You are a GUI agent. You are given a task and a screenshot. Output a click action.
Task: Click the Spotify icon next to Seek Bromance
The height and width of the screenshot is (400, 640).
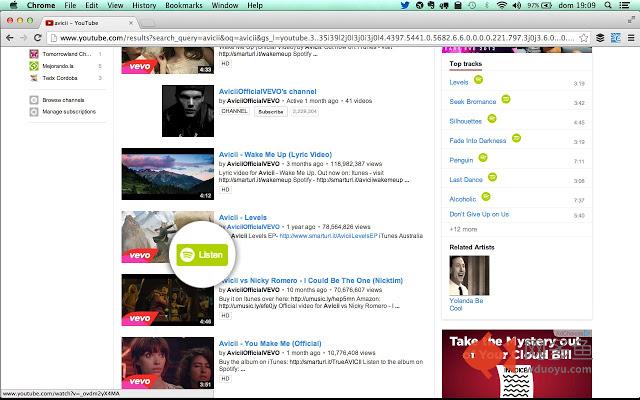[506, 99]
